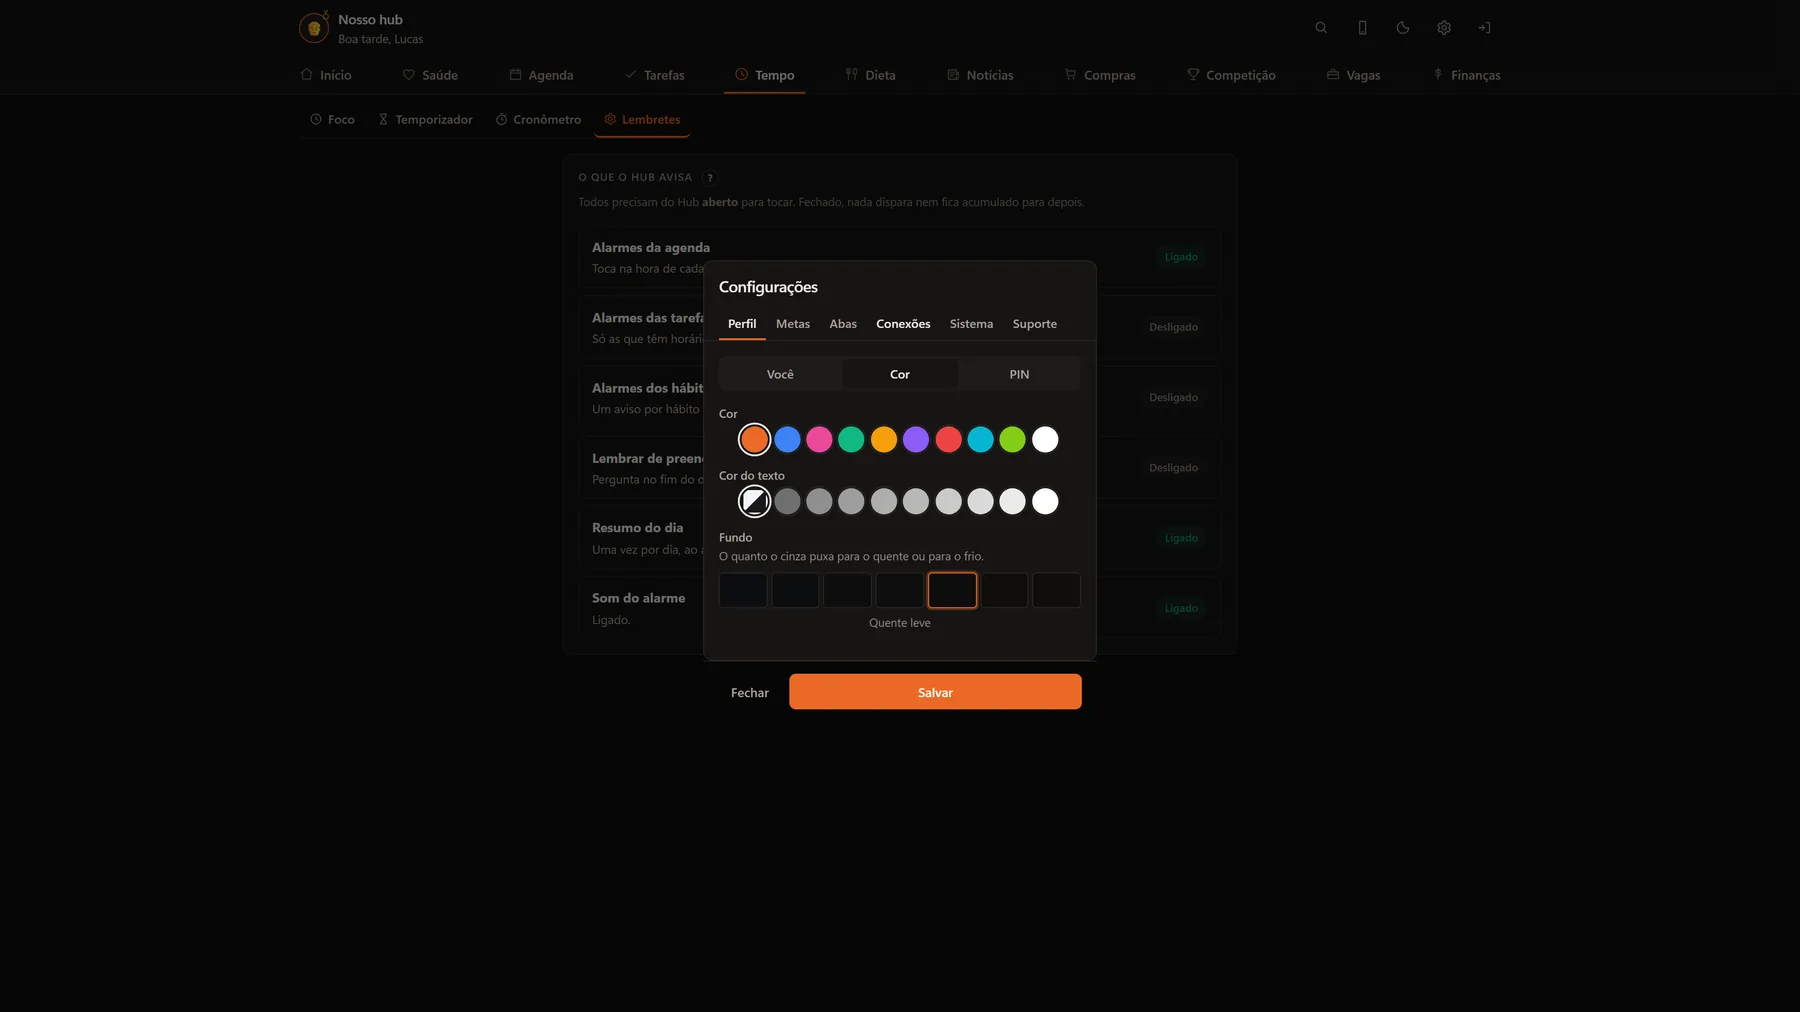
Task: Toggle Alarmes dos hábitos Desligado switch
Action: click(1173, 397)
